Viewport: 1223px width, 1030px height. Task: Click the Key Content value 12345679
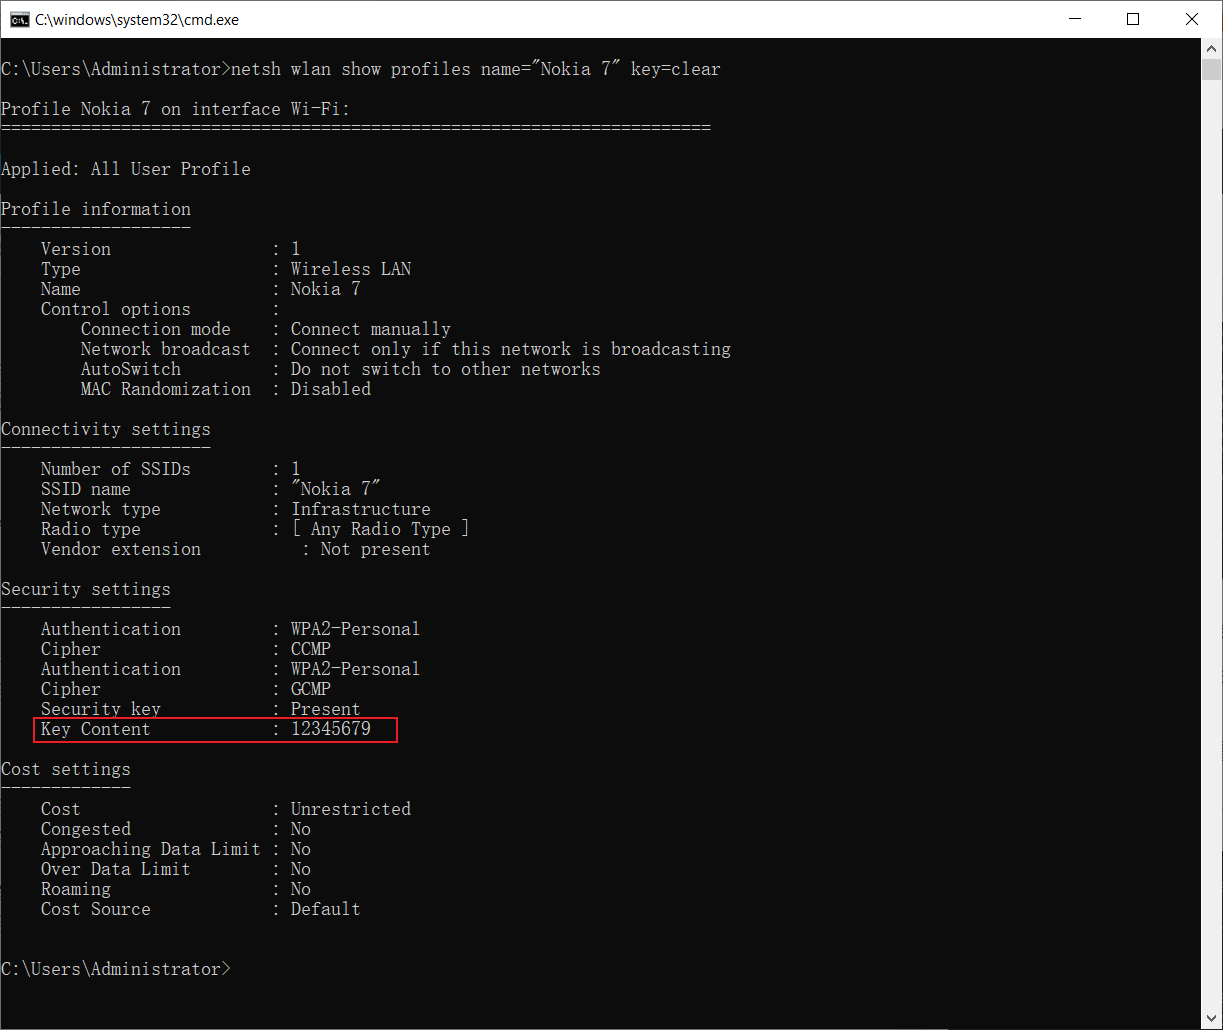point(330,729)
